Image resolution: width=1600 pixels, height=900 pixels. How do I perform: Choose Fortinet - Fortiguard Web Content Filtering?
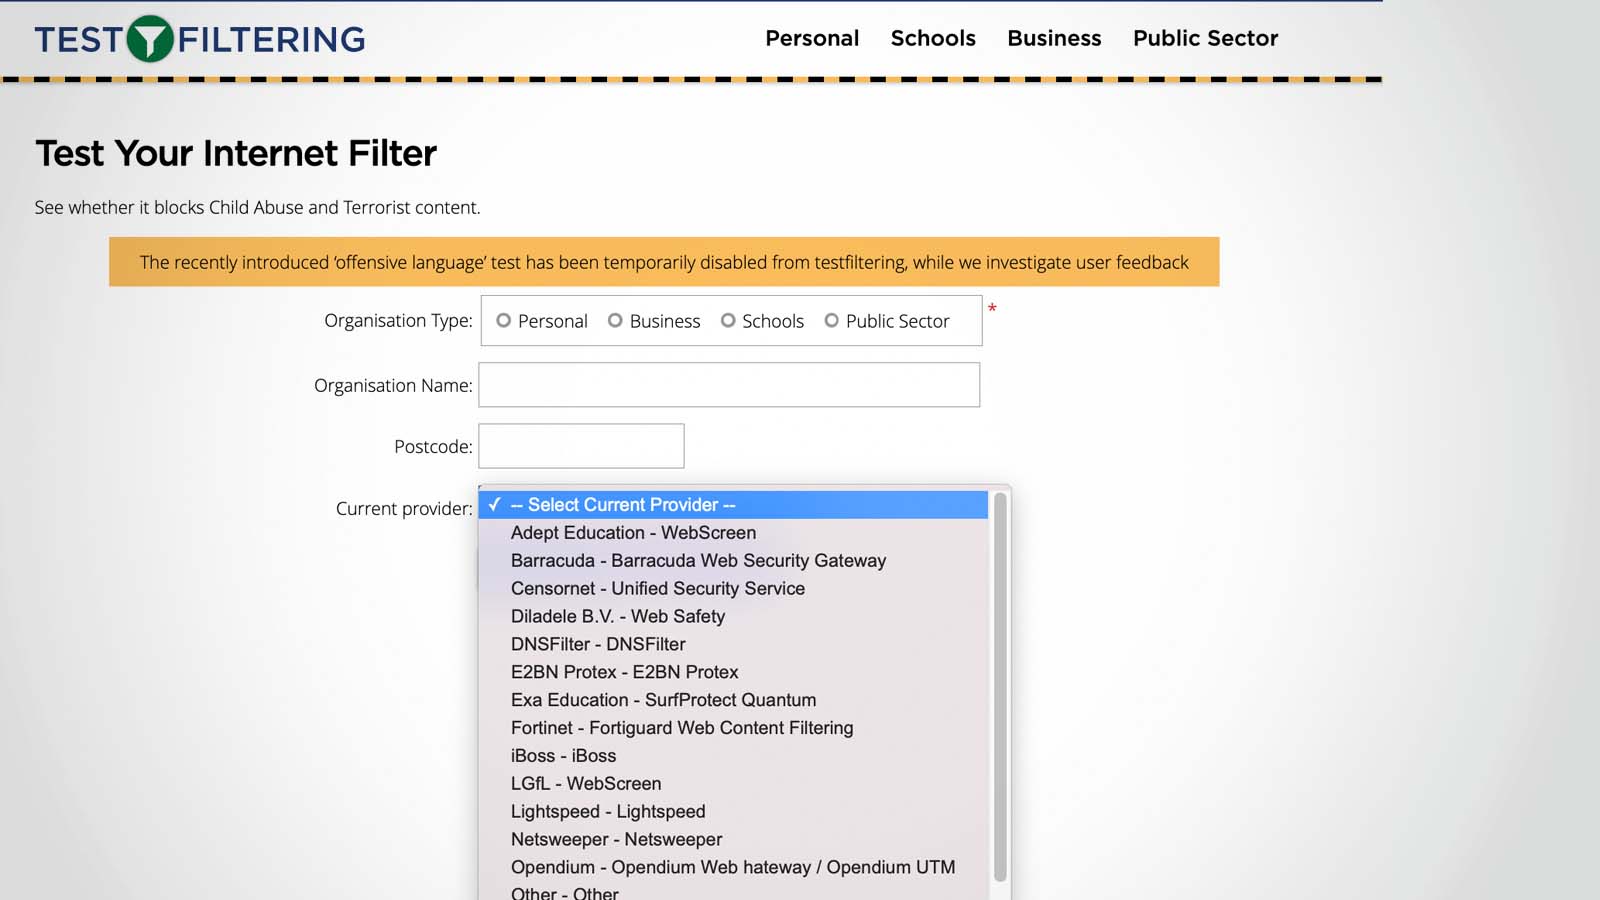[681, 728]
